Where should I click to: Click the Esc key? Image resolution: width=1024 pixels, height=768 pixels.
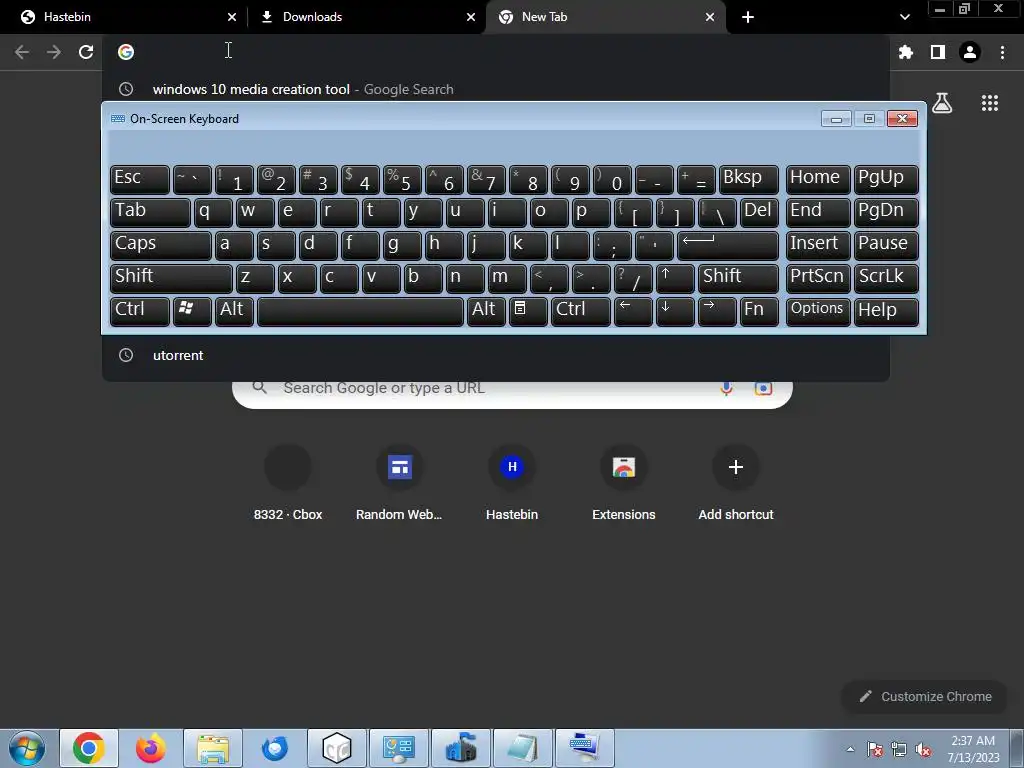pos(140,180)
